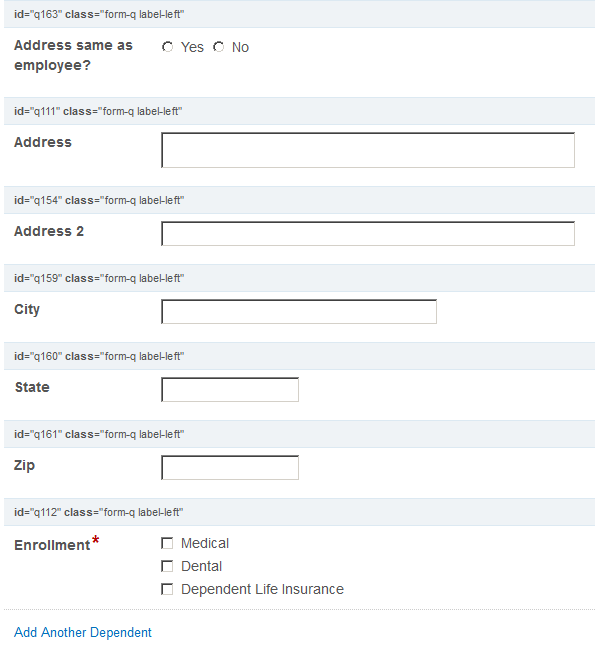
Task: Check the Dental enrollment checkbox
Action: tap(167, 566)
